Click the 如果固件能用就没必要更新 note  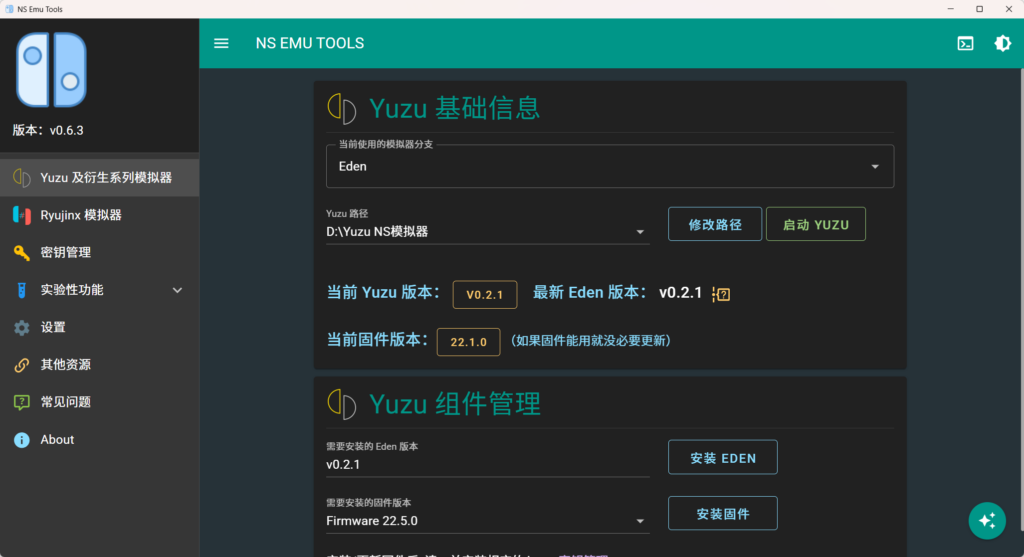[591, 341]
